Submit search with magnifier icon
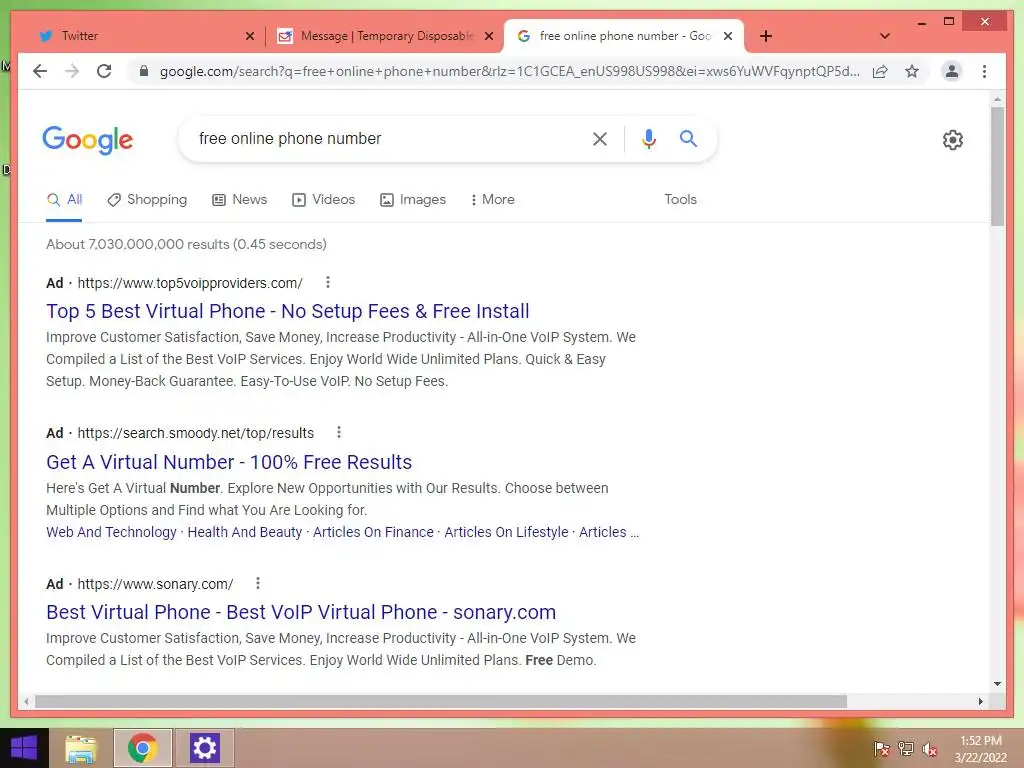1024x768 pixels. [x=688, y=138]
